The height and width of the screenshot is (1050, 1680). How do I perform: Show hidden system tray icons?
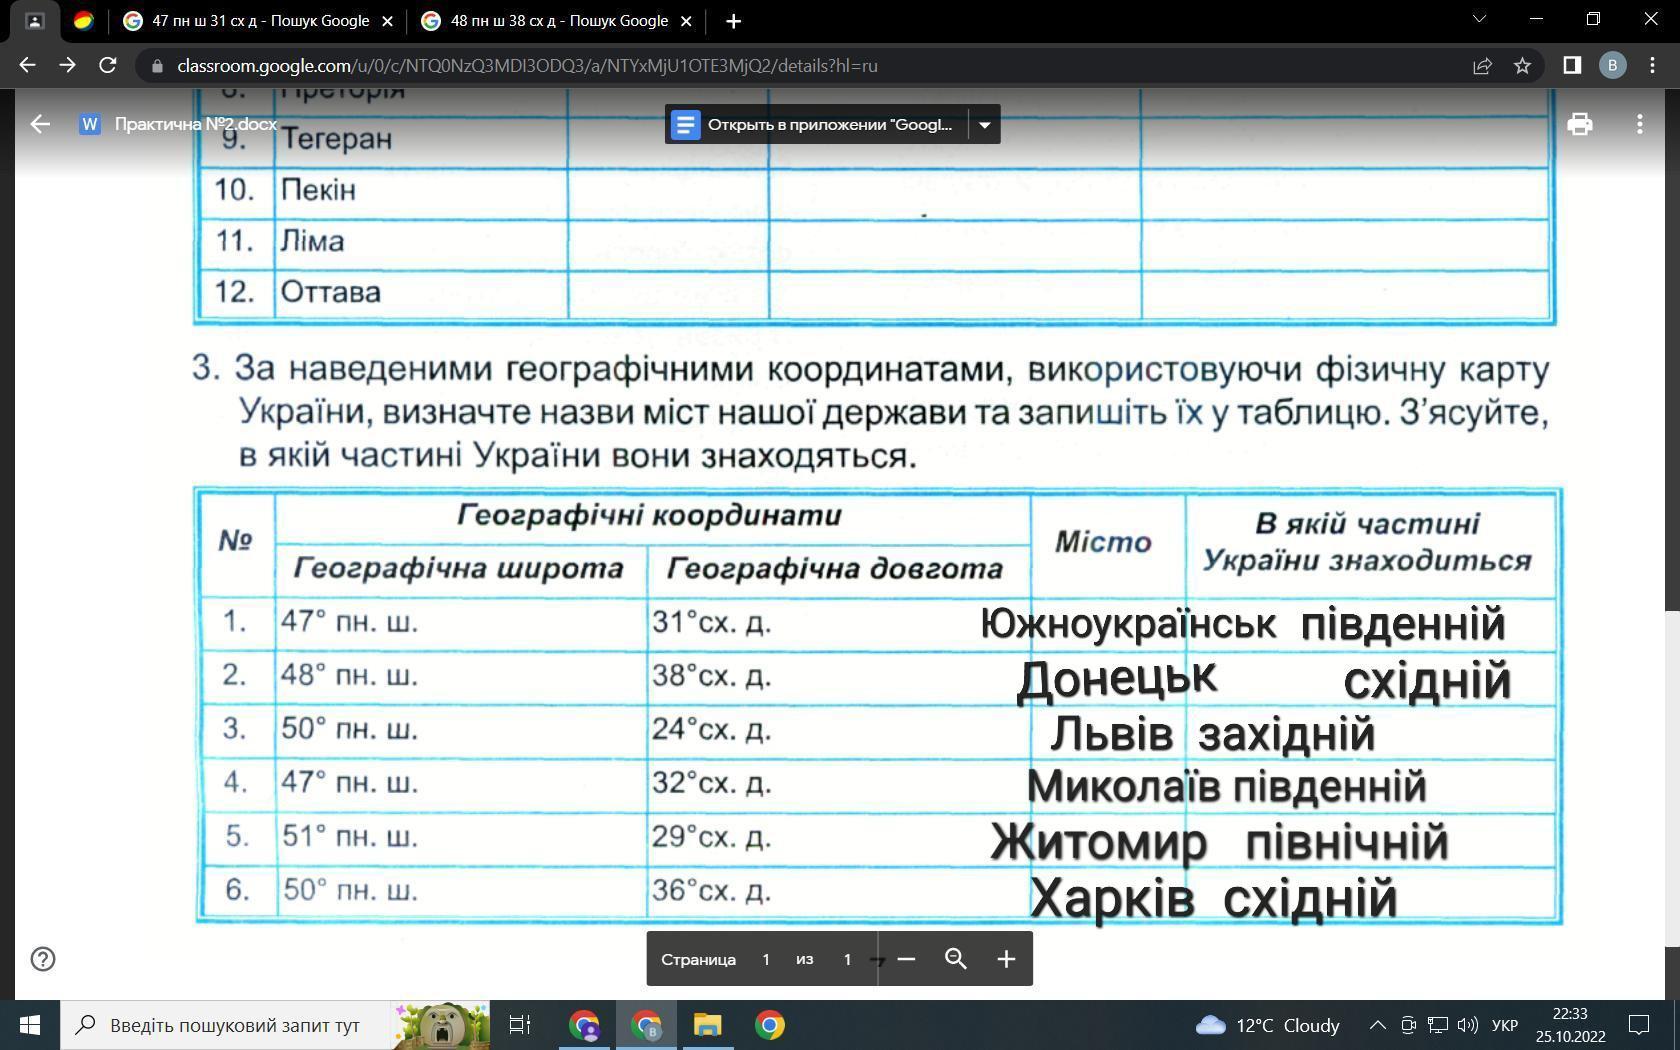(1377, 1025)
